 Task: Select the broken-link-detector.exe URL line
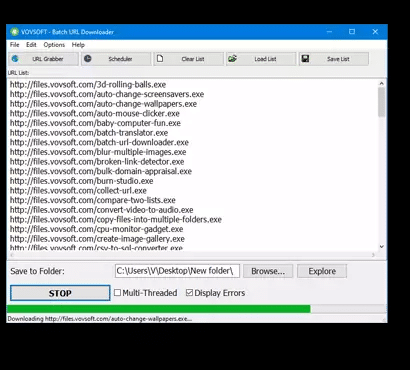click(x=97, y=162)
